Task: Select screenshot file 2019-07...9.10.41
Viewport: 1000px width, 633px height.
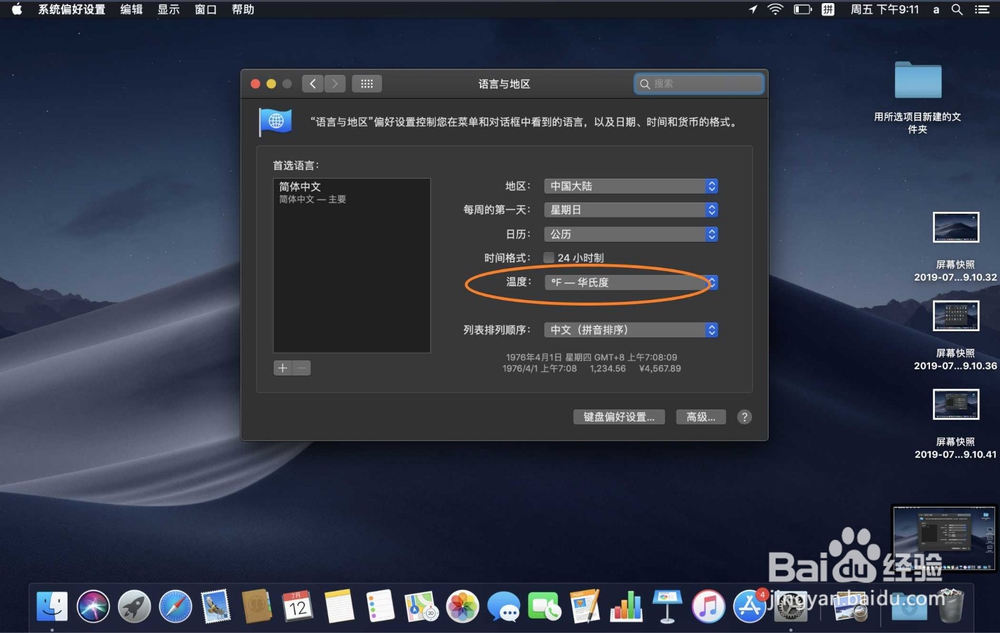Action: pos(955,425)
